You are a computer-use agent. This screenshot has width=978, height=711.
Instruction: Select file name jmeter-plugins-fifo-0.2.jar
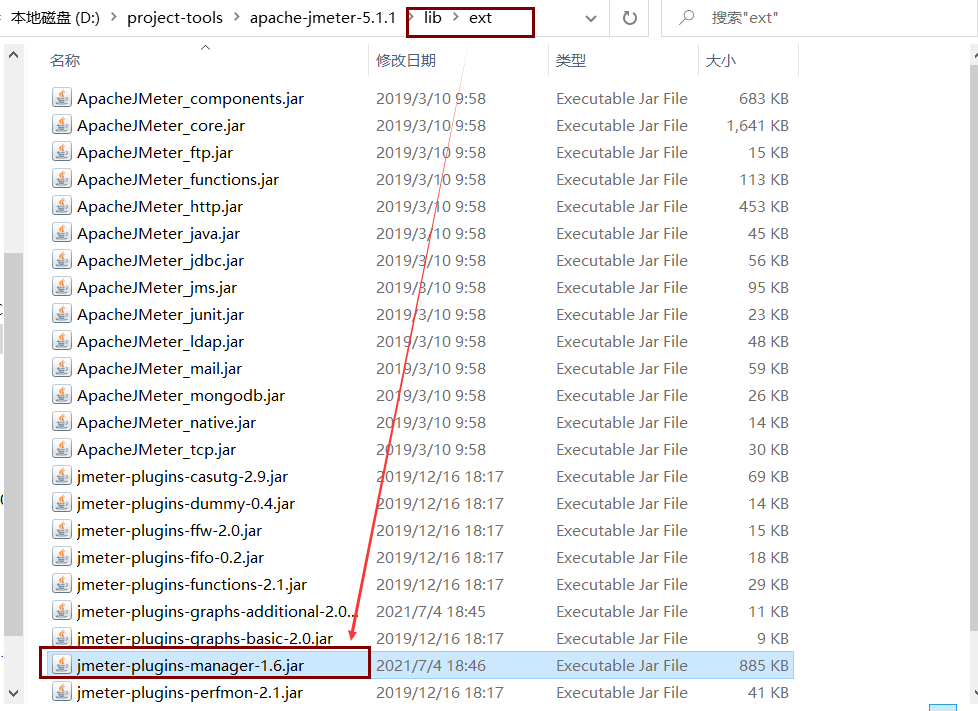pyautogui.click(x=170, y=558)
